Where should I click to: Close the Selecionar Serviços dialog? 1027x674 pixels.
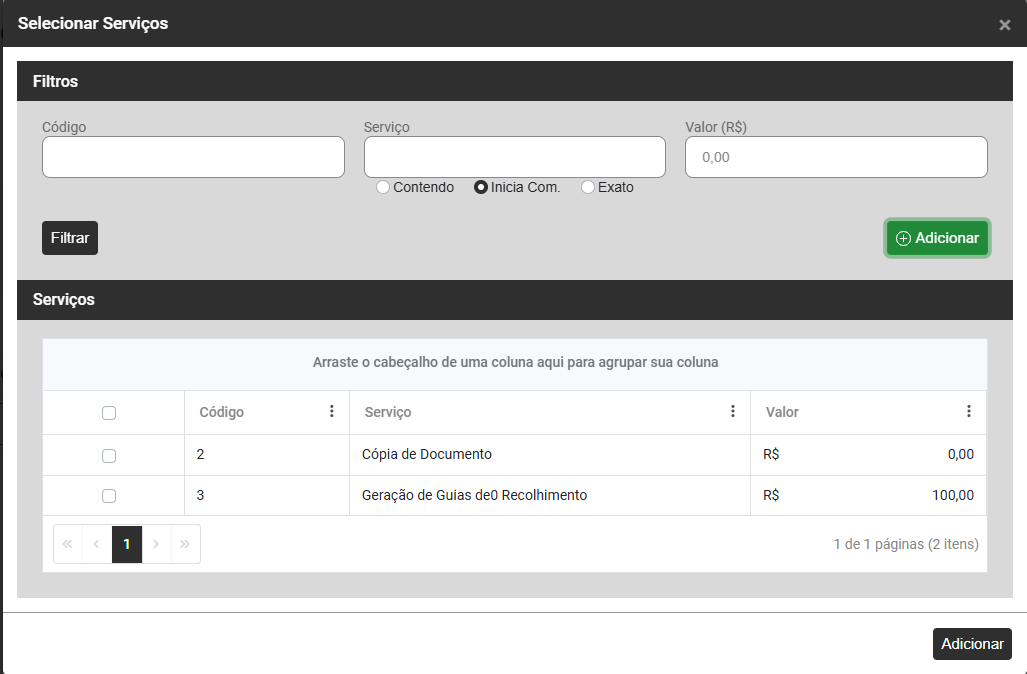pos(1004,25)
